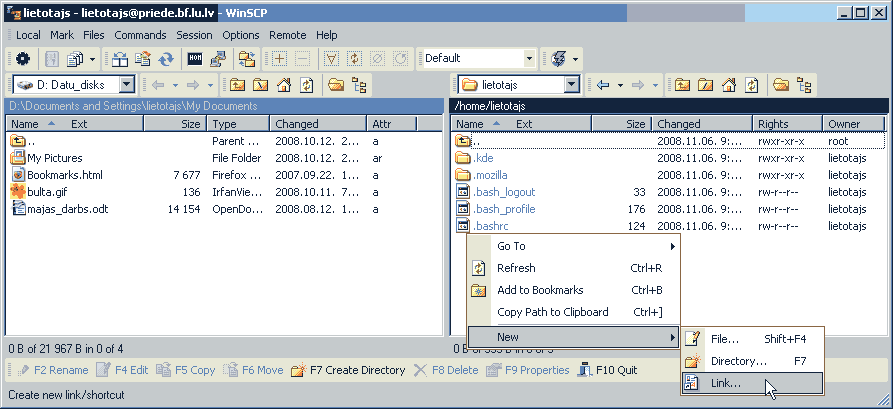Open the console terminal icon

[195, 58]
